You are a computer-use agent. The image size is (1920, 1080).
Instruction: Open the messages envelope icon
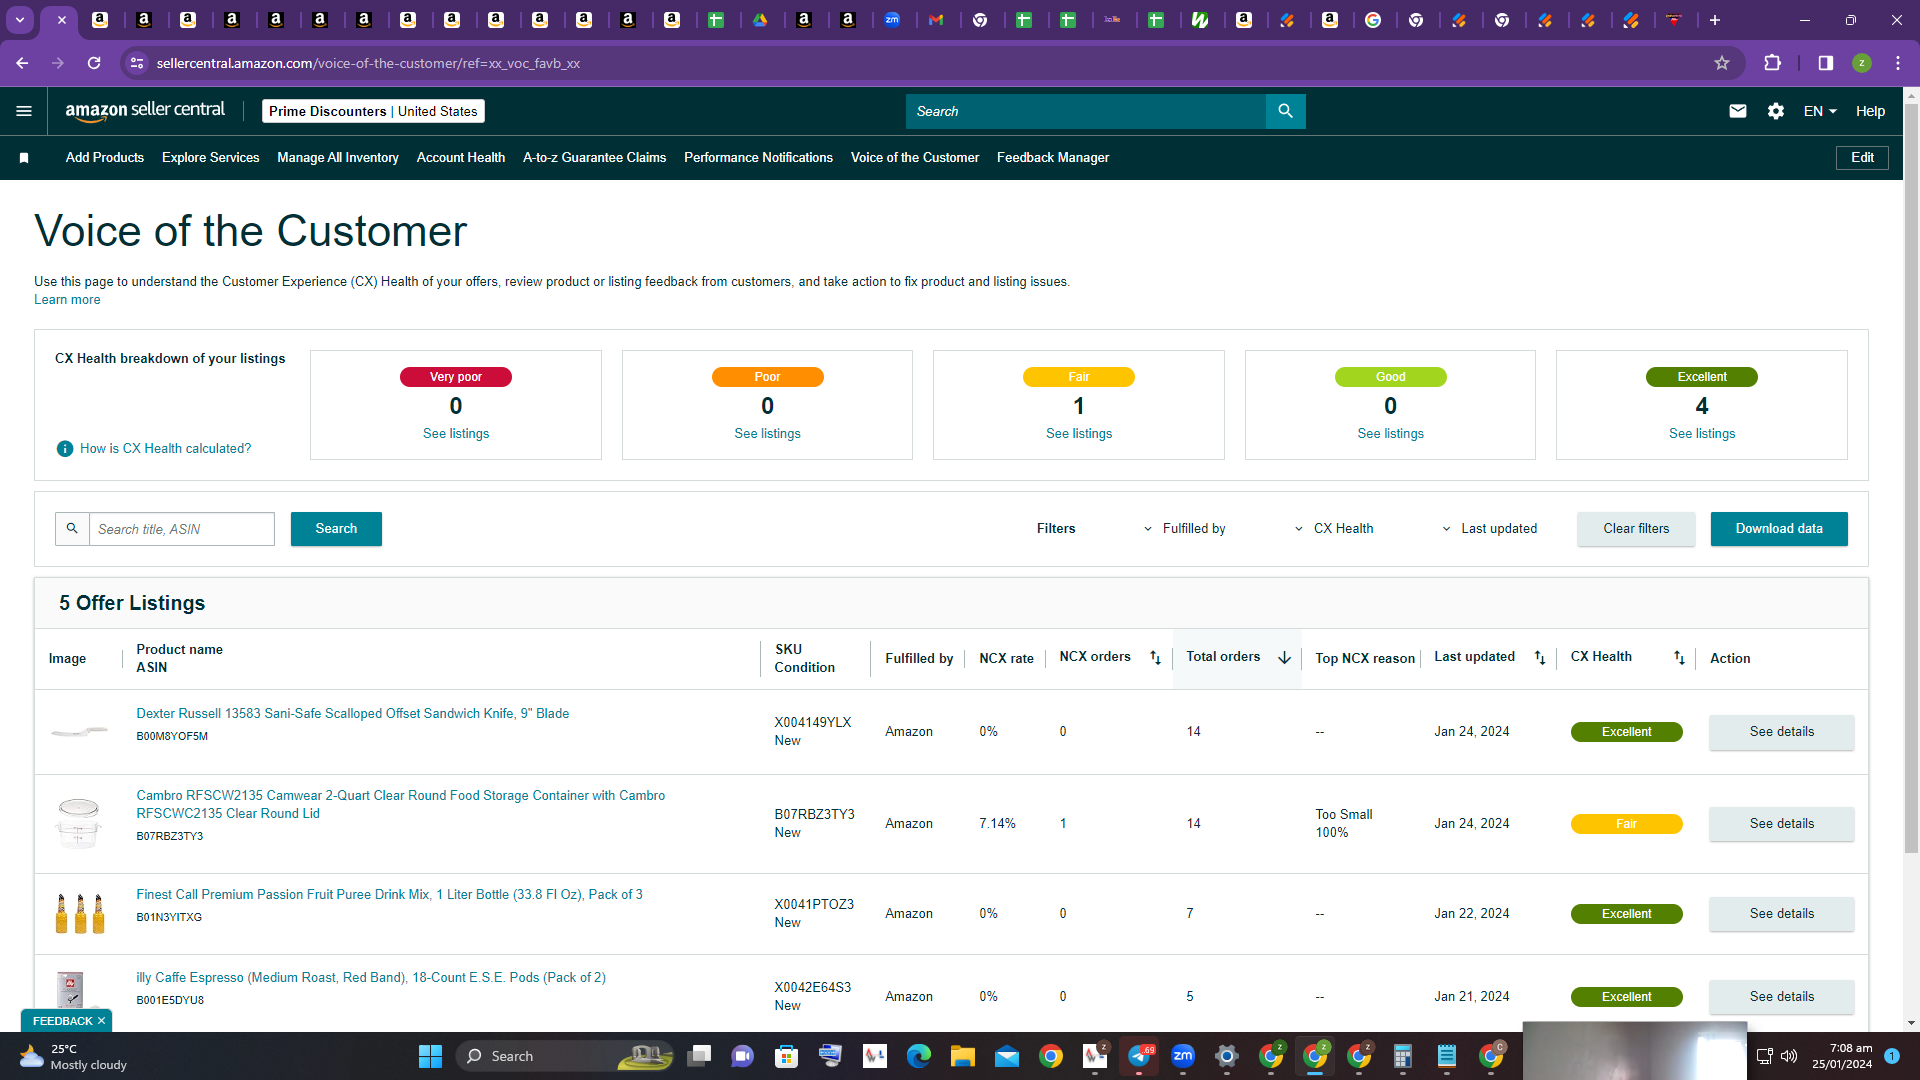[1738, 111]
